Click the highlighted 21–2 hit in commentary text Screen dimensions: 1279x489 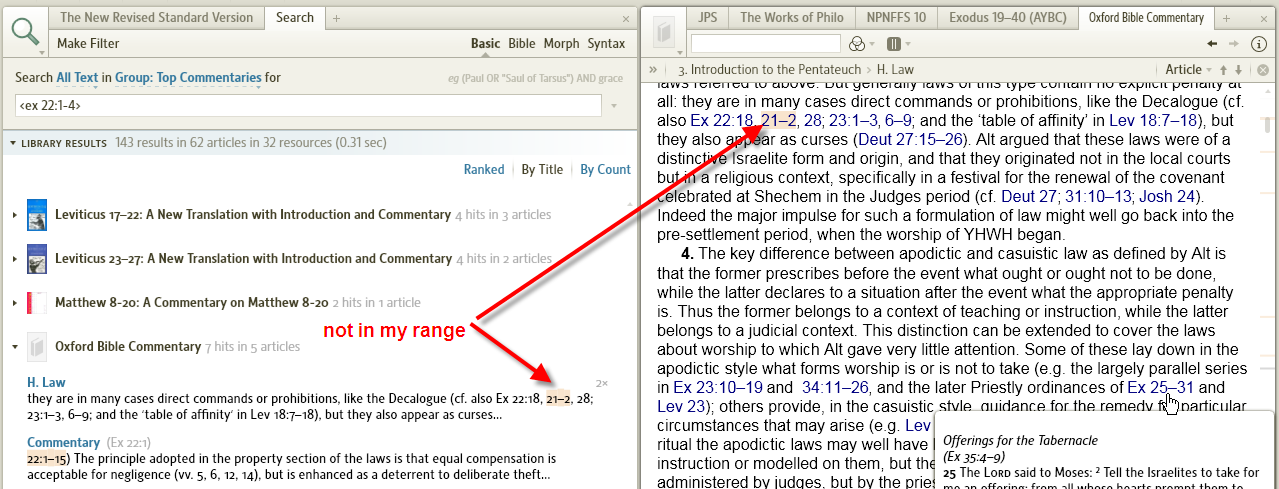click(778, 120)
